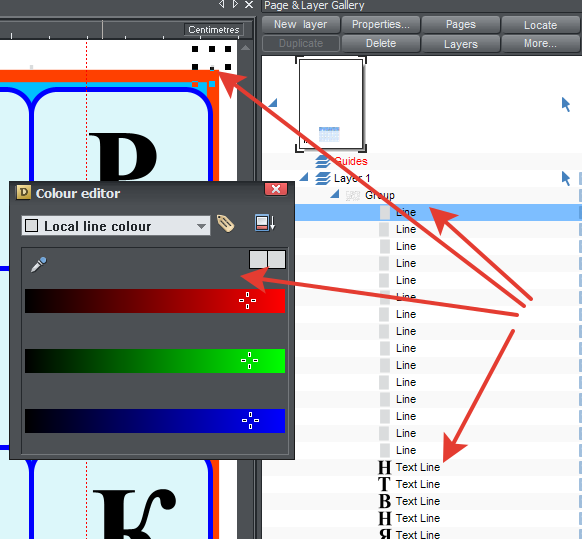Open the More... options button
Image resolution: width=582 pixels, height=539 pixels.
point(540,43)
